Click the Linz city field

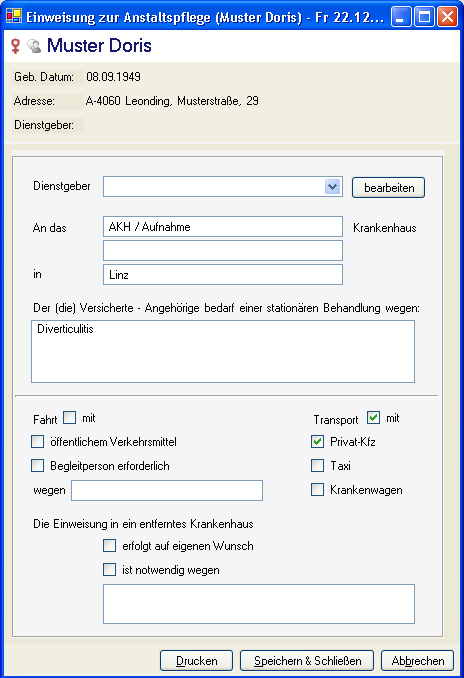tap(223, 275)
